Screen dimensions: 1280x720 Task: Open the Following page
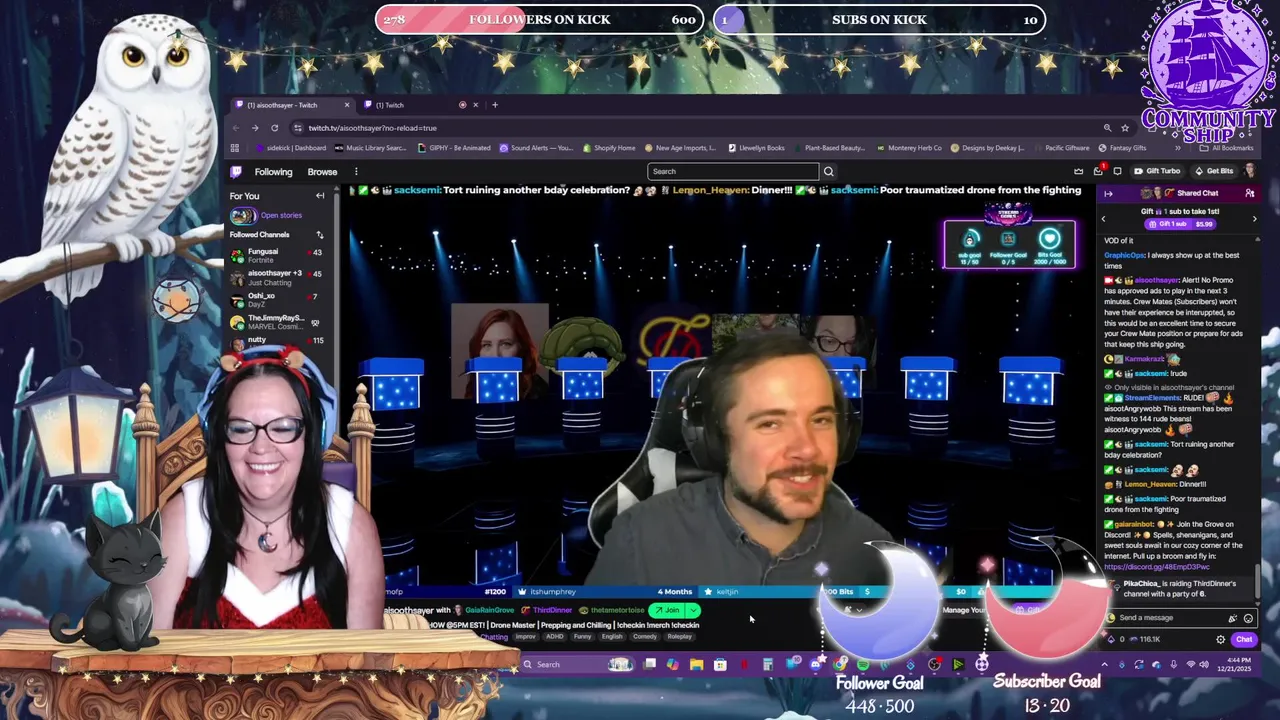click(273, 172)
